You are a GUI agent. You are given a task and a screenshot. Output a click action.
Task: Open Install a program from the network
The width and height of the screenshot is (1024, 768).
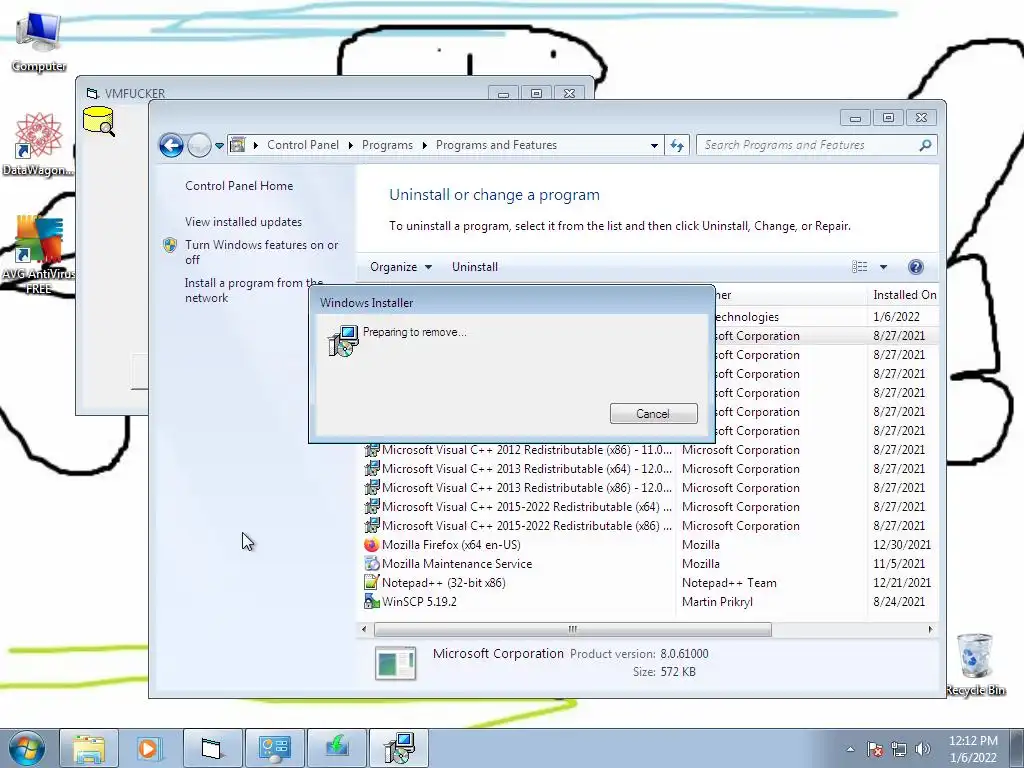[x=253, y=290]
